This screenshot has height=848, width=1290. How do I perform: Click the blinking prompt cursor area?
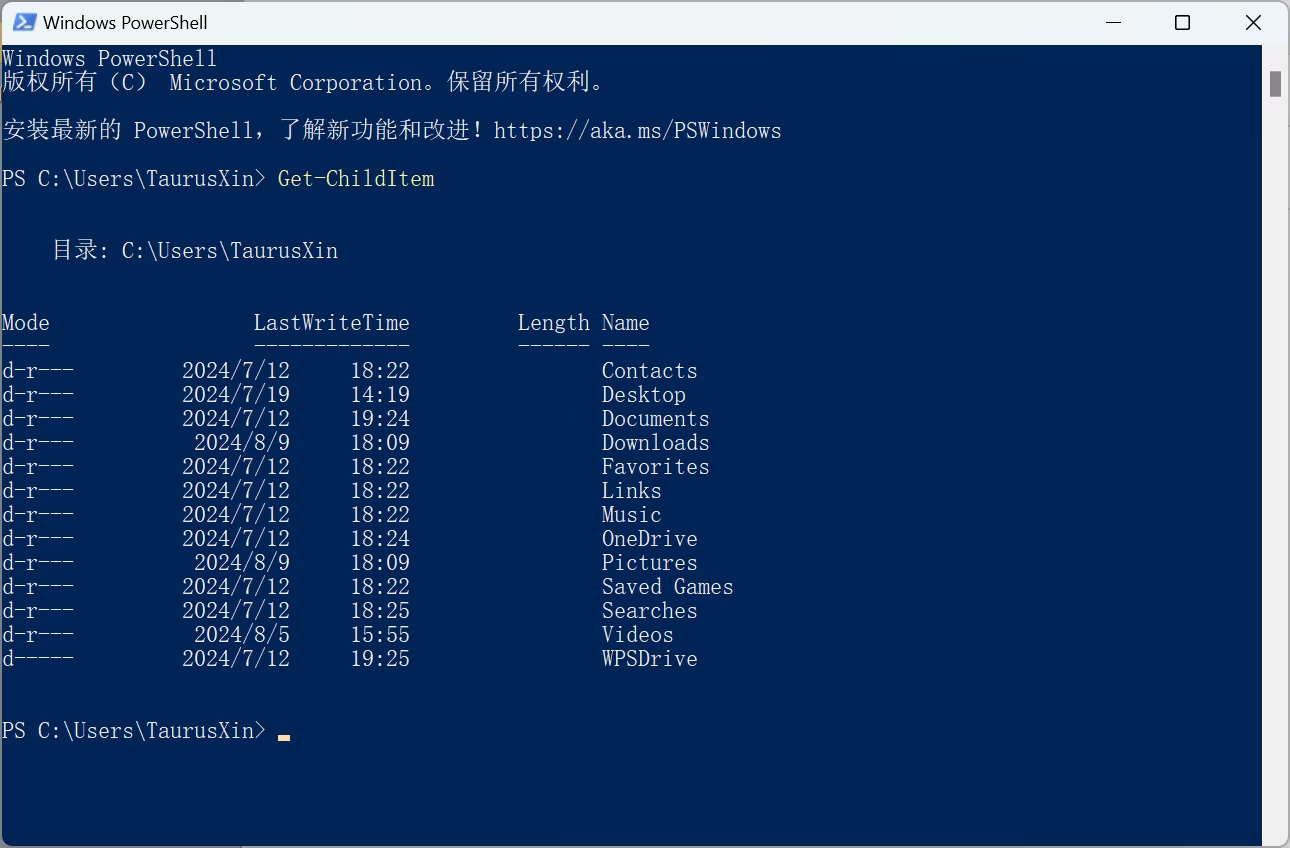tap(284, 735)
